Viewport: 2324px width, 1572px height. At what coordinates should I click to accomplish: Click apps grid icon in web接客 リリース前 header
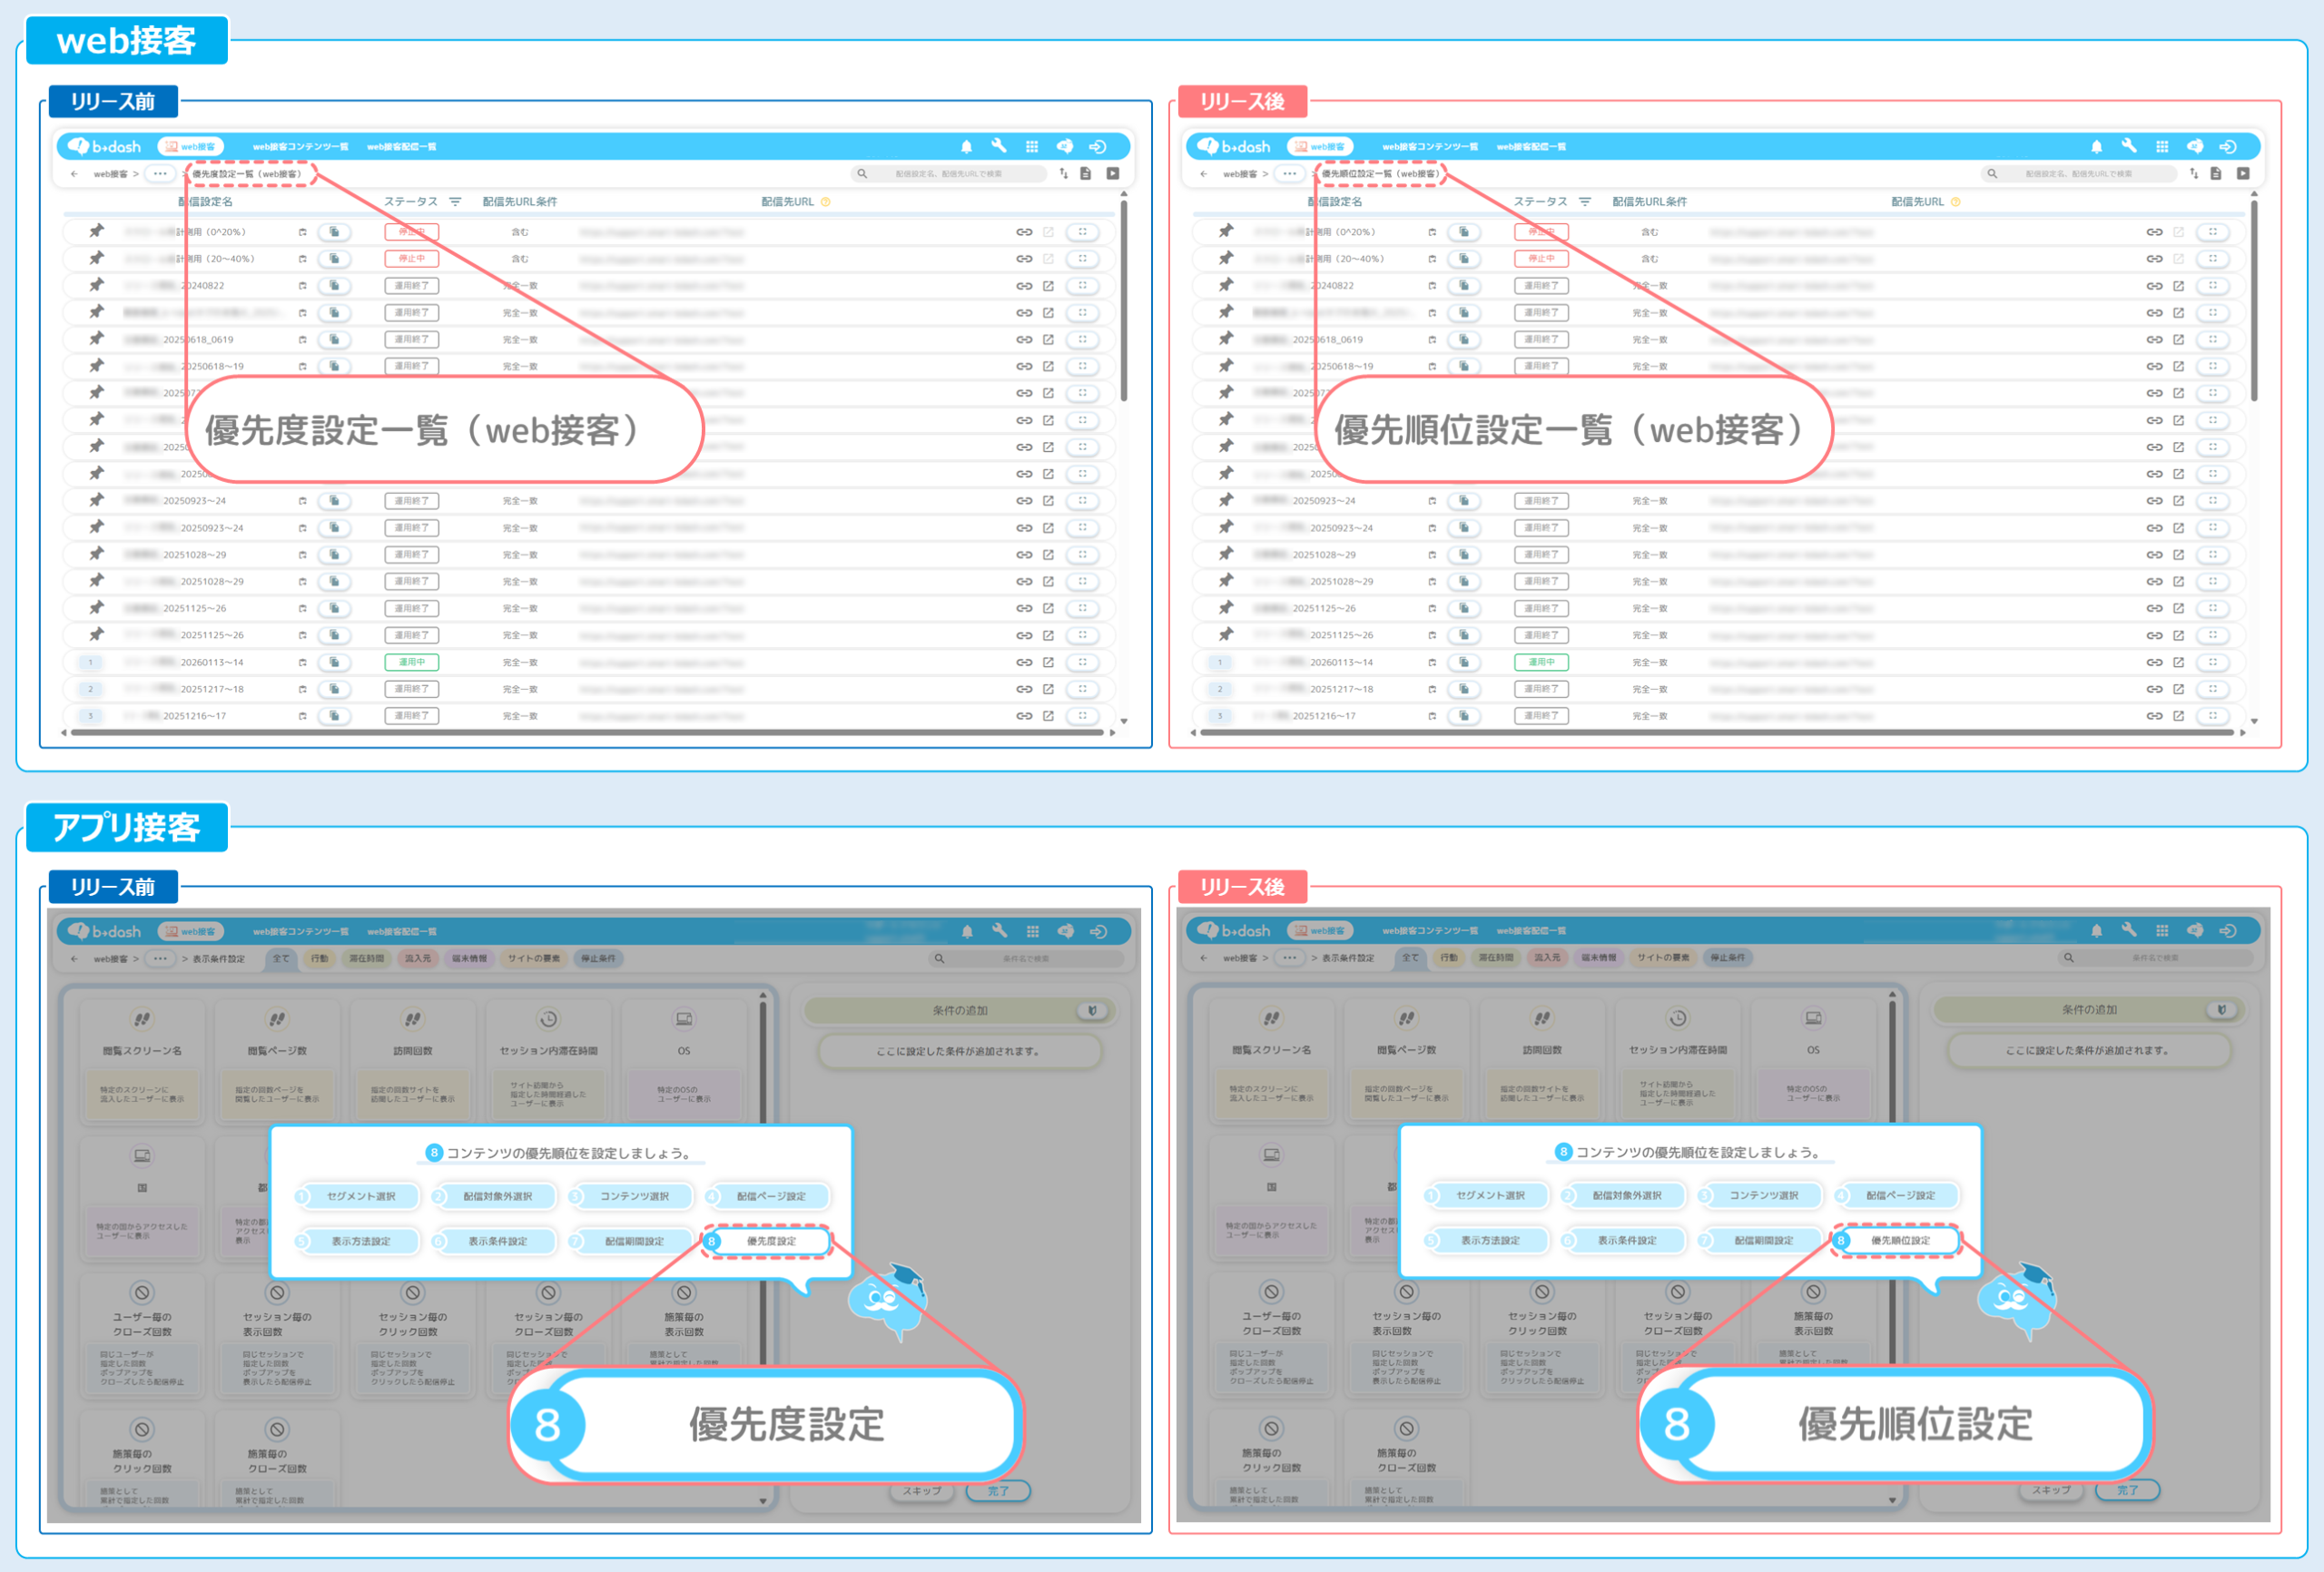1031,147
